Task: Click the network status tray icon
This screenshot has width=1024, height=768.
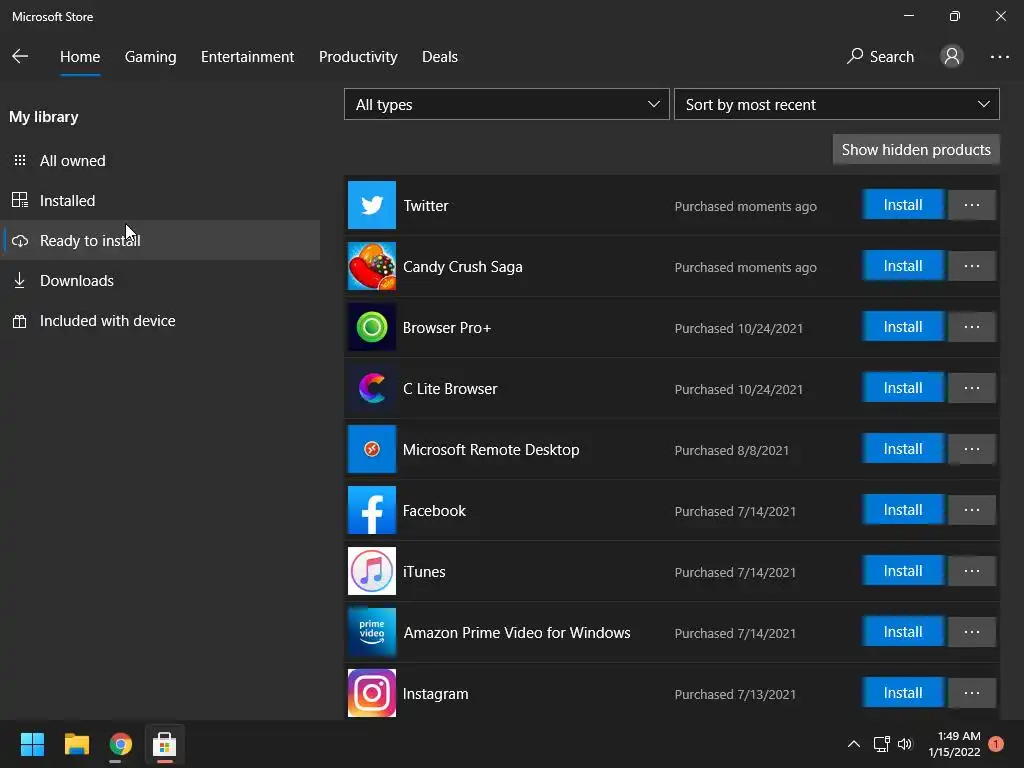Action: click(882, 744)
